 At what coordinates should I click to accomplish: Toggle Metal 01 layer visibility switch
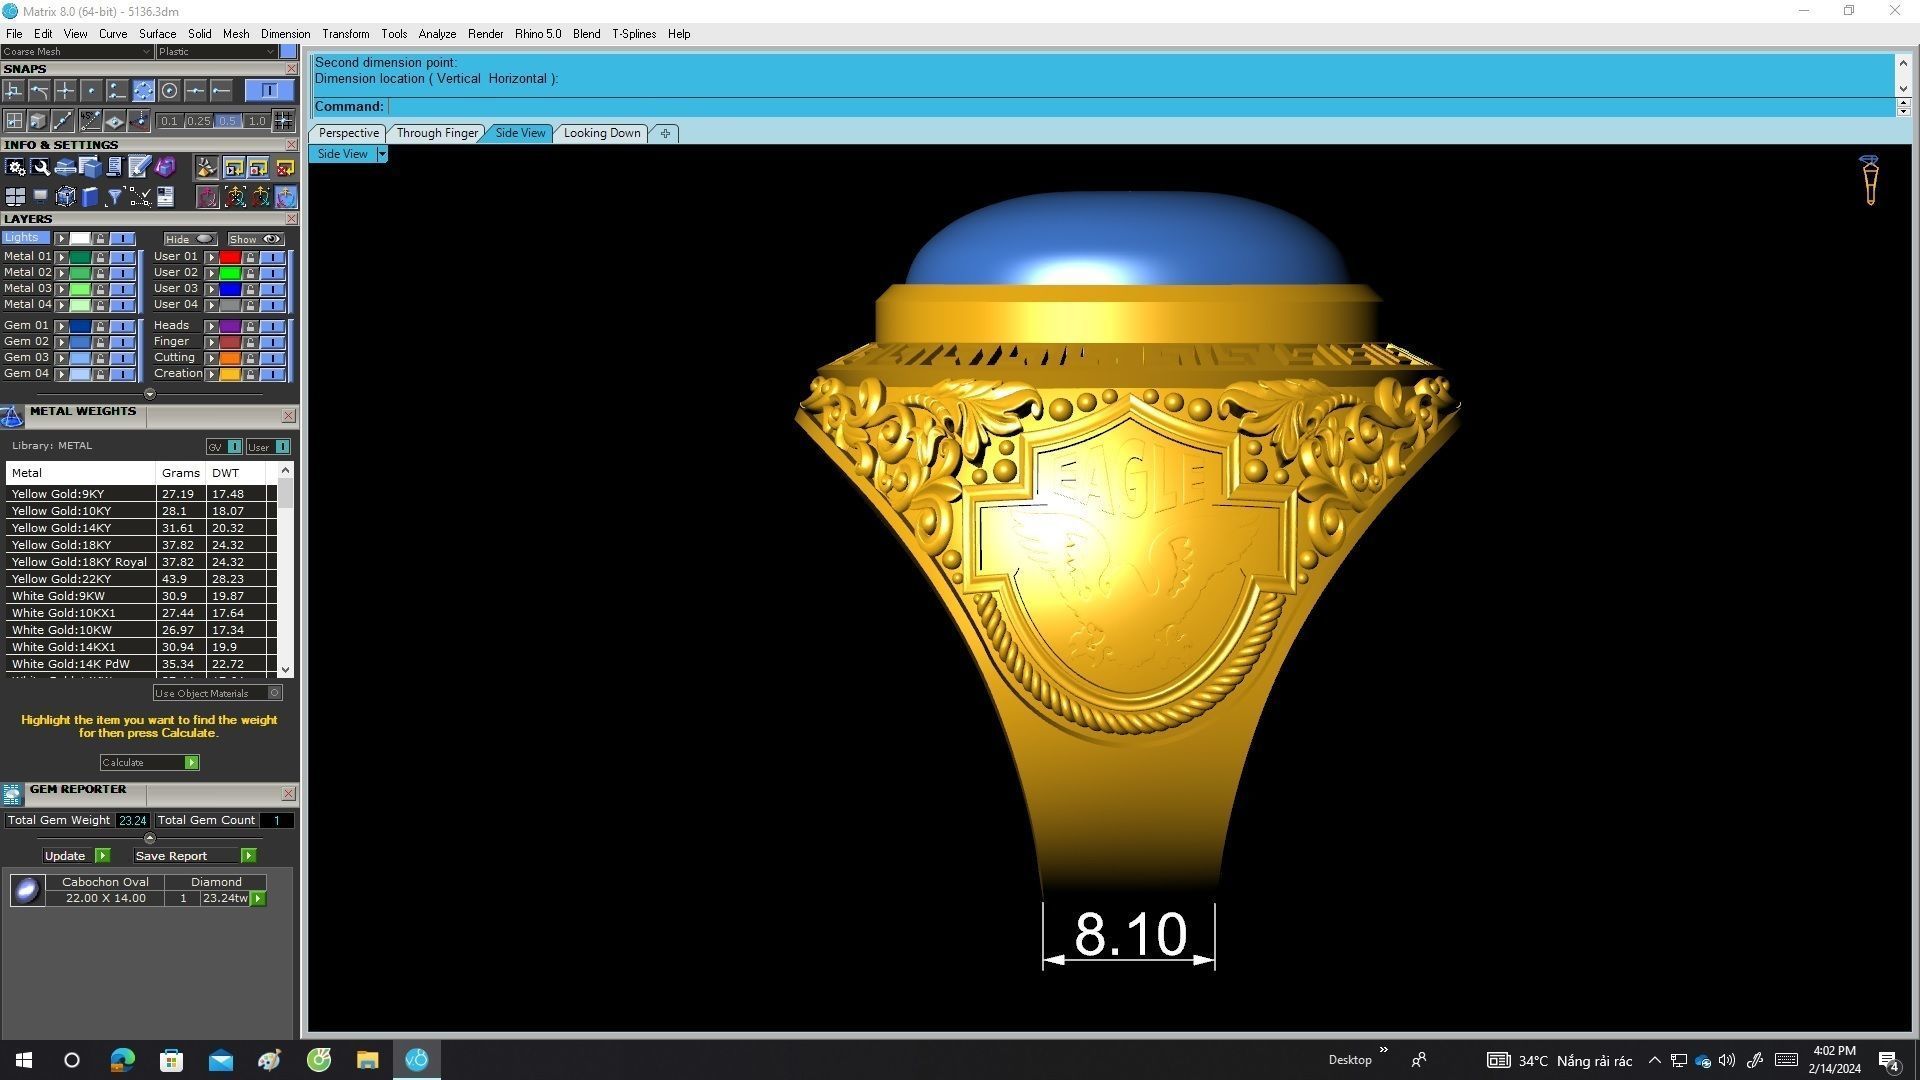click(x=122, y=257)
